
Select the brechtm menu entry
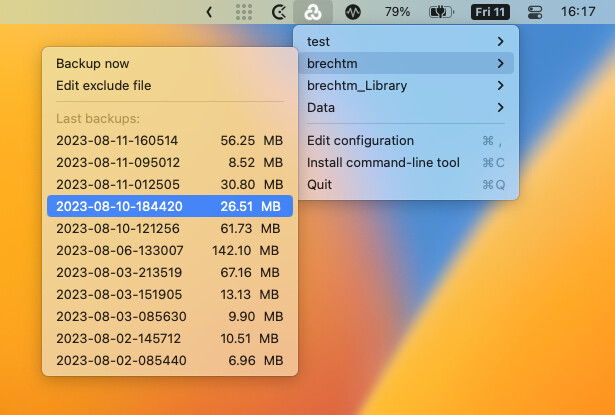[406, 63]
